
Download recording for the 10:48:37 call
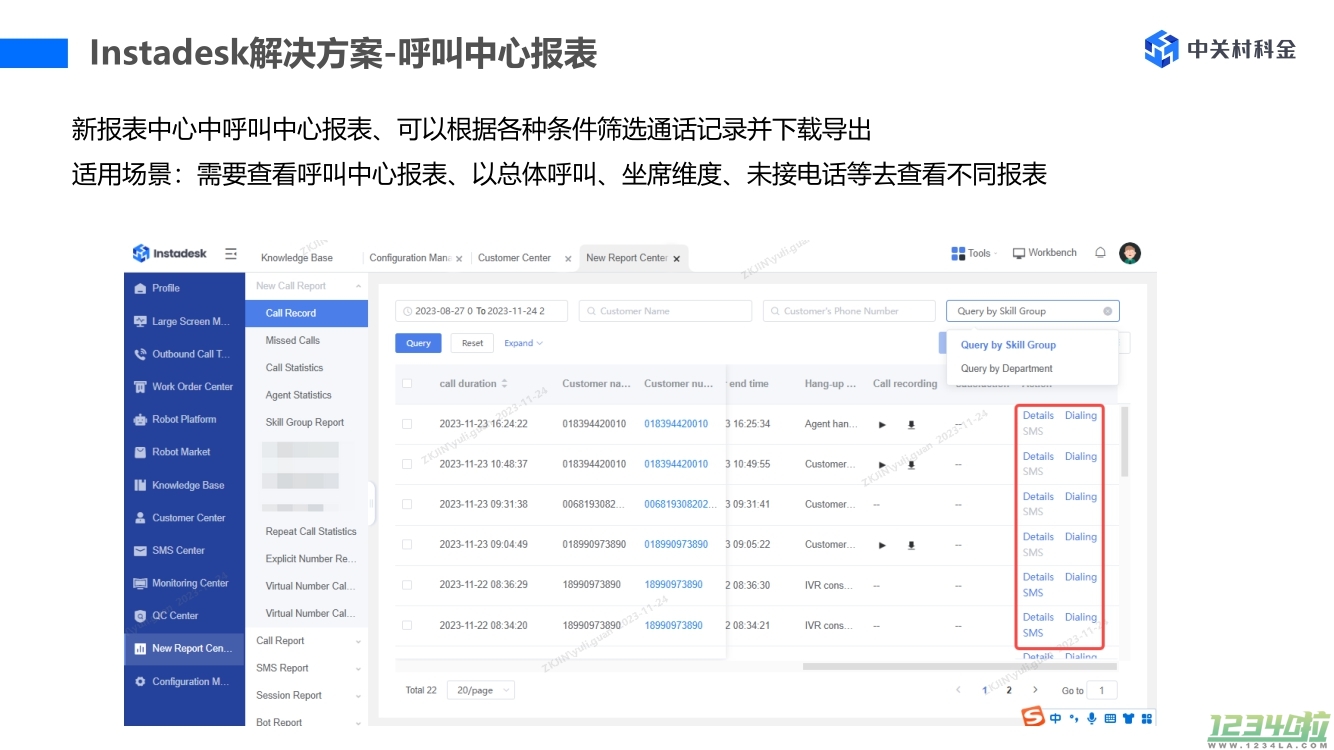point(911,464)
